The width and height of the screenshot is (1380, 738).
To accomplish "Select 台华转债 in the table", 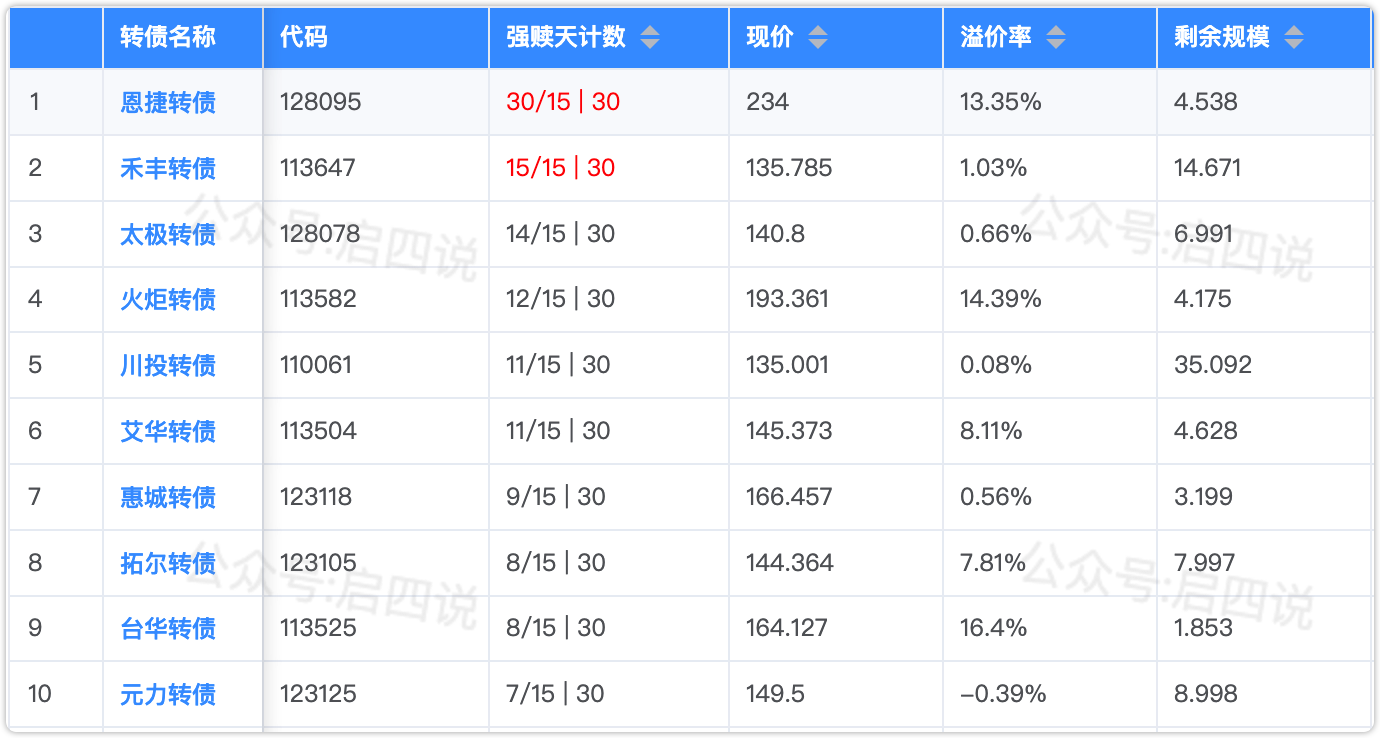I will pyautogui.click(x=168, y=628).
